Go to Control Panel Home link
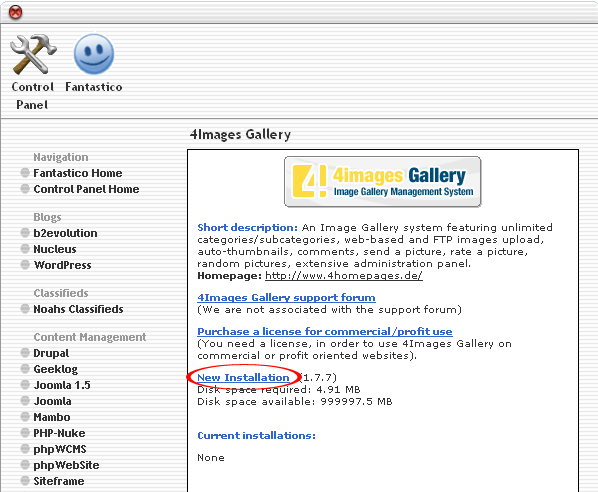 [86, 189]
